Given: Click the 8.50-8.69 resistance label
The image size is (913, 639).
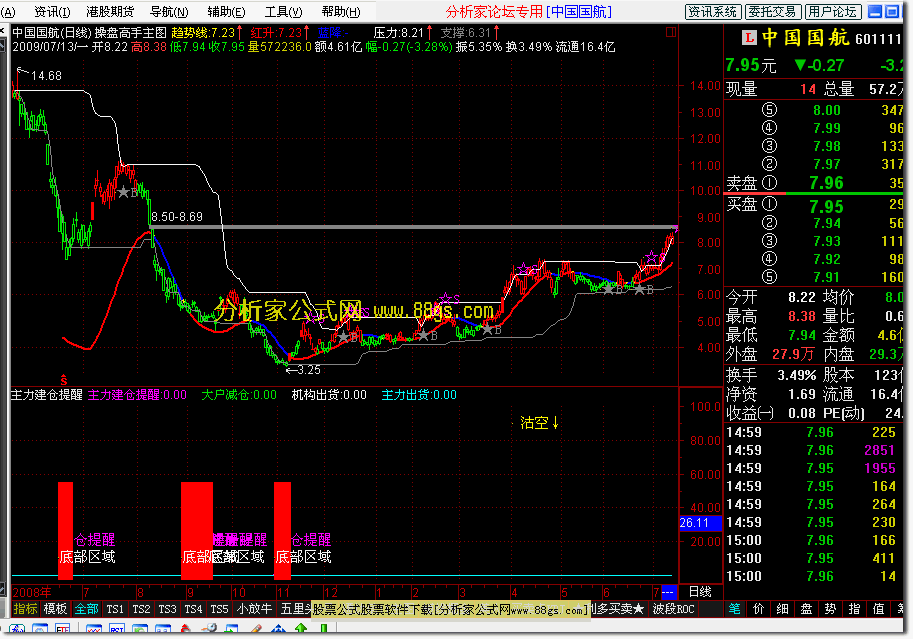Looking at the screenshot, I should [x=177, y=217].
